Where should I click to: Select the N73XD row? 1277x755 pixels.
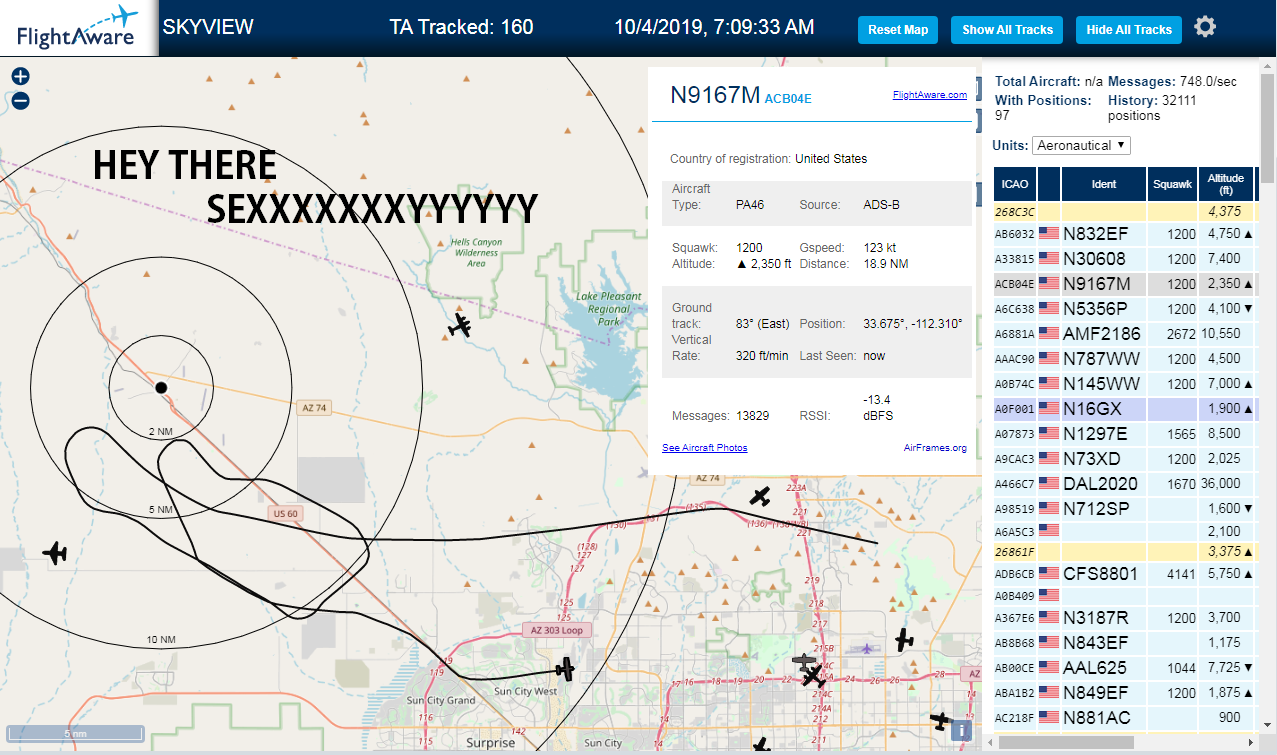coord(1125,459)
